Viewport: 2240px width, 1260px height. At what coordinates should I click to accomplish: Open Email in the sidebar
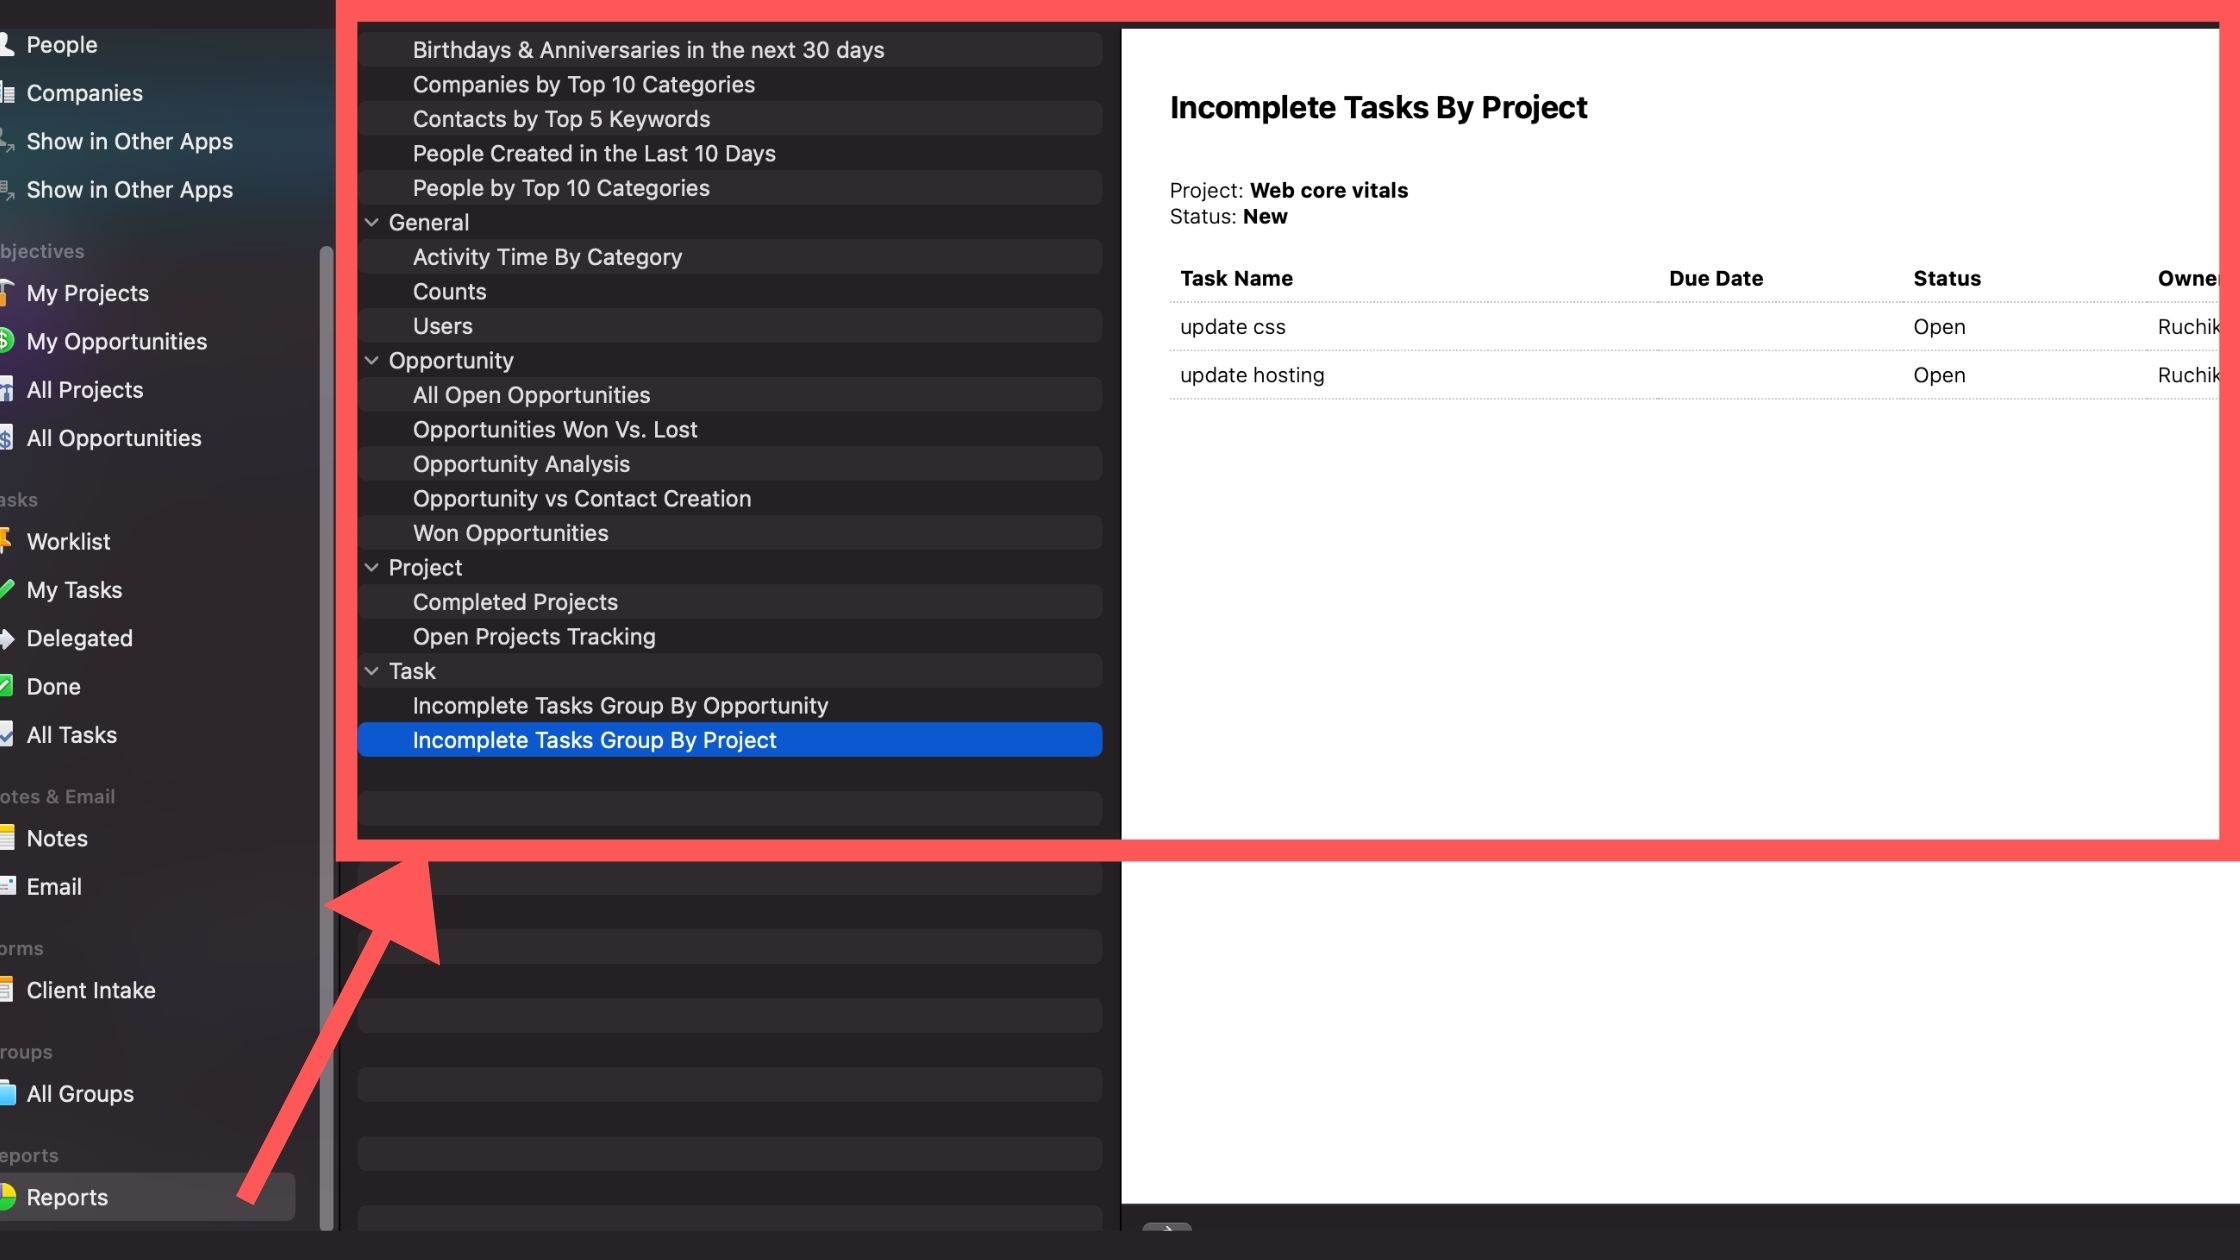pos(54,887)
